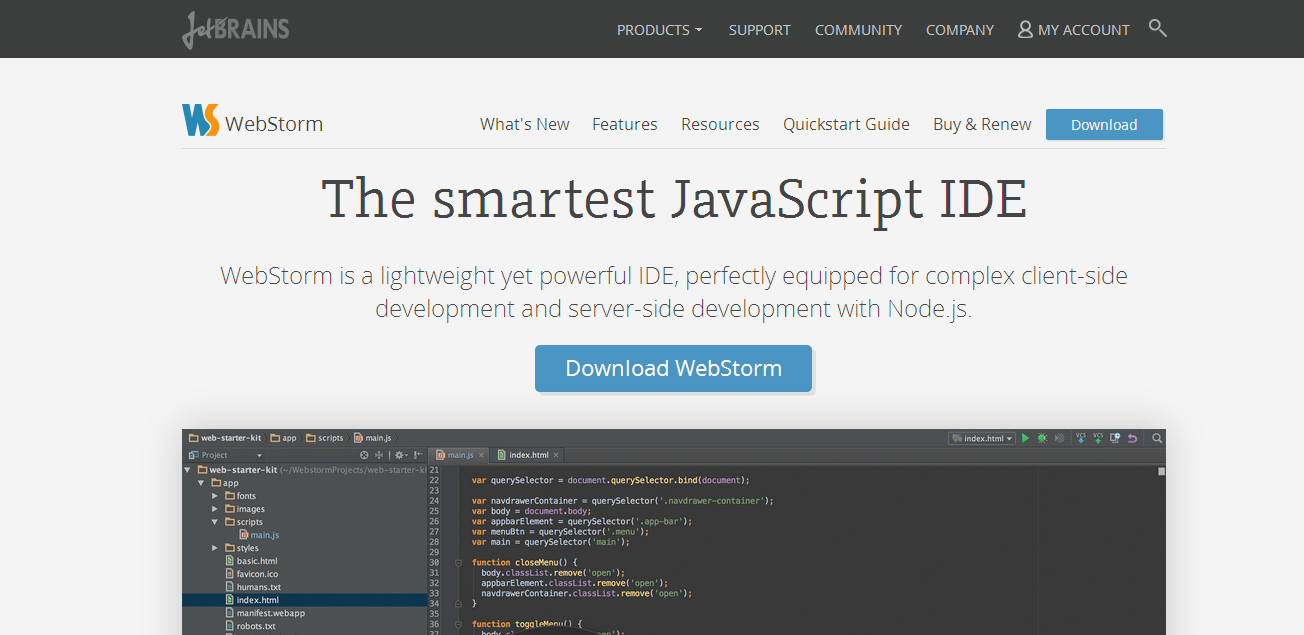Viewport: 1304px width, 635px height.
Task: Open the Company menu item
Action: (960, 30)
